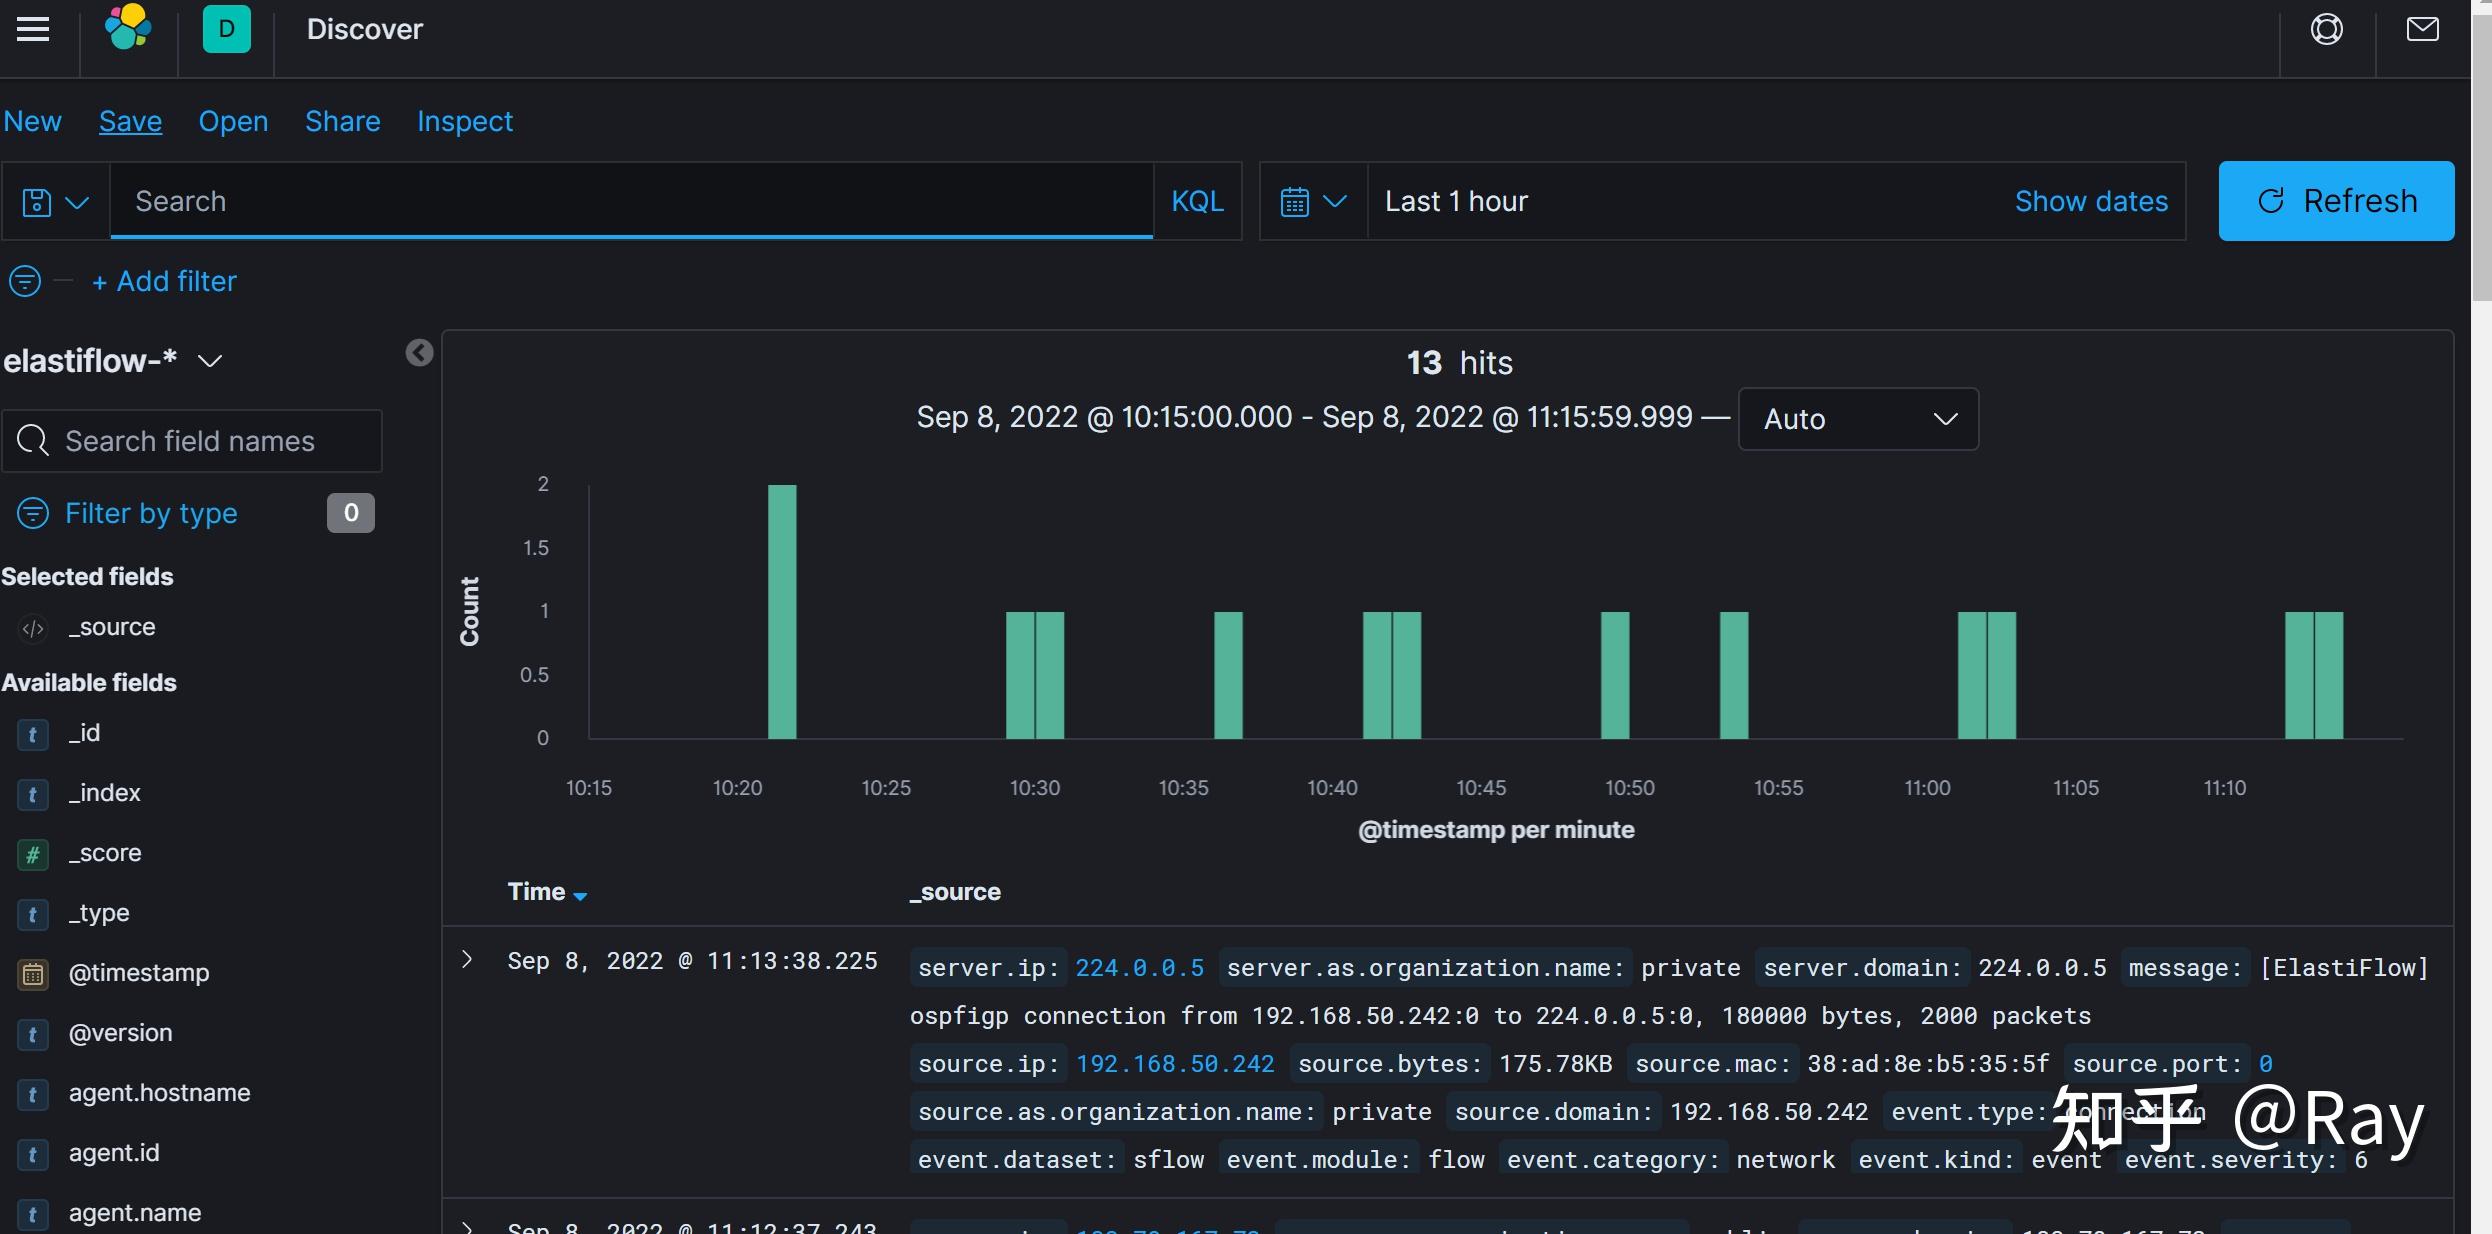The image size is (2492, 1234).
Task: Collapse the field sidebar arrow
Action: tap(419, 352)
